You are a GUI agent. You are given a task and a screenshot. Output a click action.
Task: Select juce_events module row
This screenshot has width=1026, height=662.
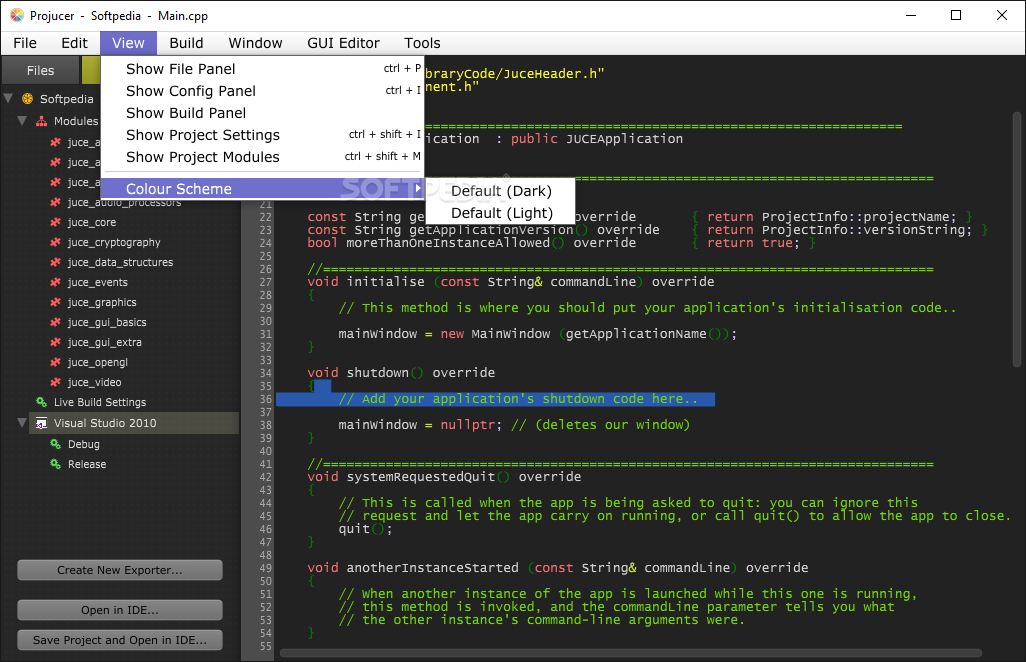[x=97, y=283]
